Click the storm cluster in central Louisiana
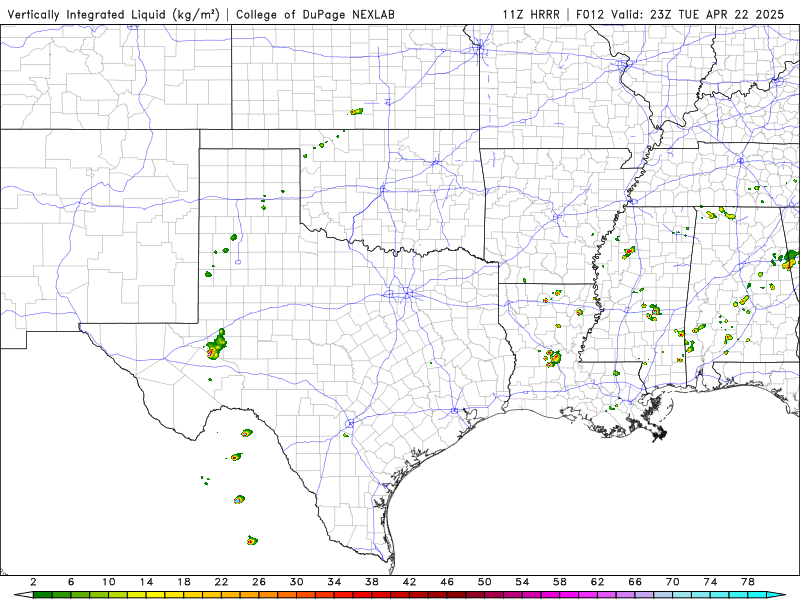 [x=553, y=357]
